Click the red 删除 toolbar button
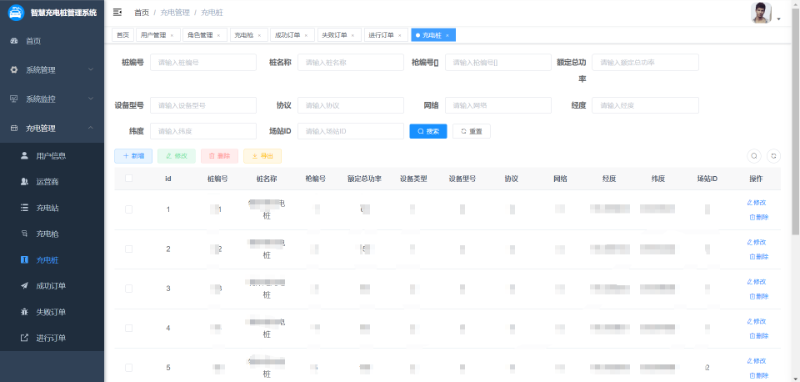The image size is (800, 382). tap(219, 156)
